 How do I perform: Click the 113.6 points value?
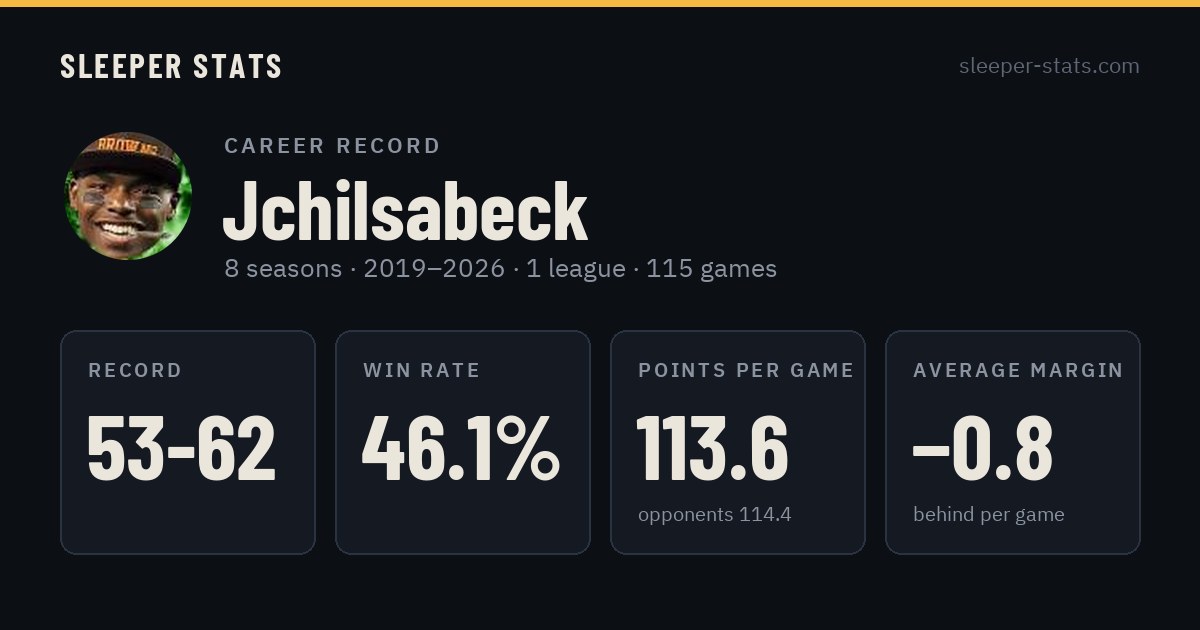coord(713,448)
